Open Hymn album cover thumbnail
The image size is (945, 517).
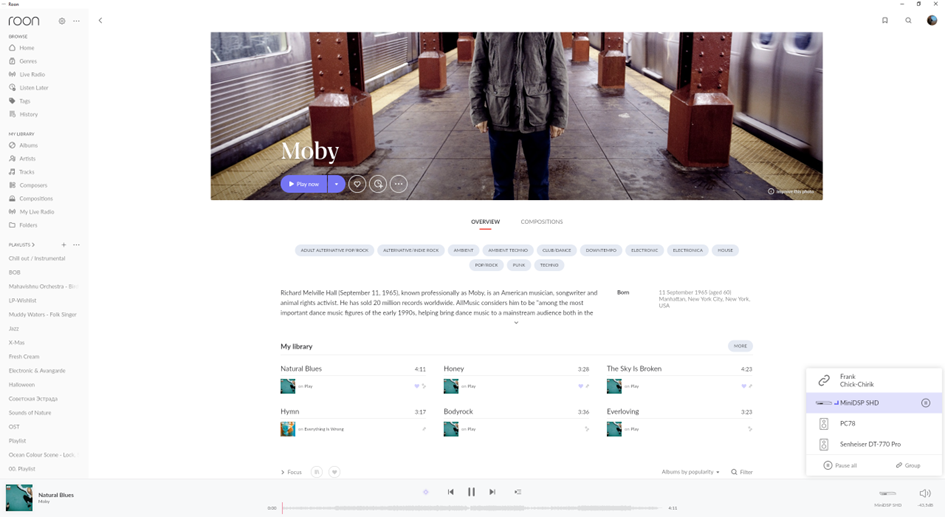point(287,429)
